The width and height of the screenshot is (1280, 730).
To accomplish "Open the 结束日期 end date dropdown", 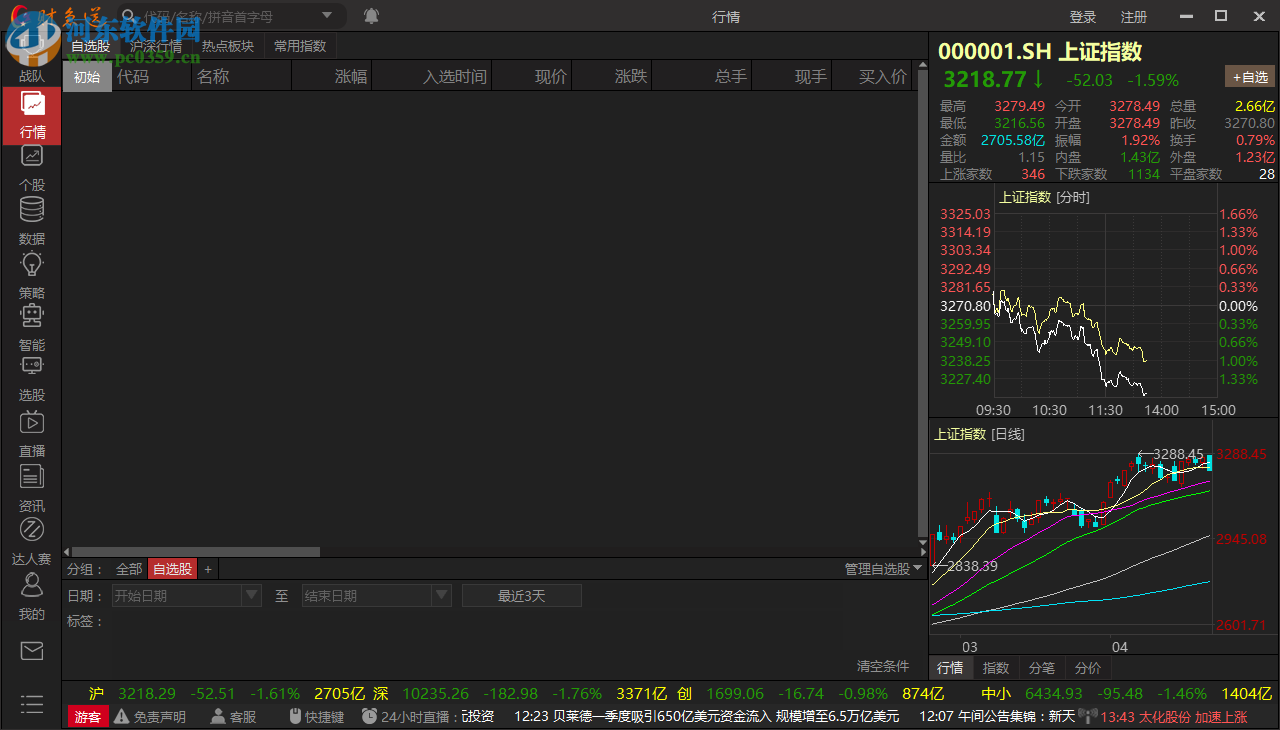I will coord(442,595).
